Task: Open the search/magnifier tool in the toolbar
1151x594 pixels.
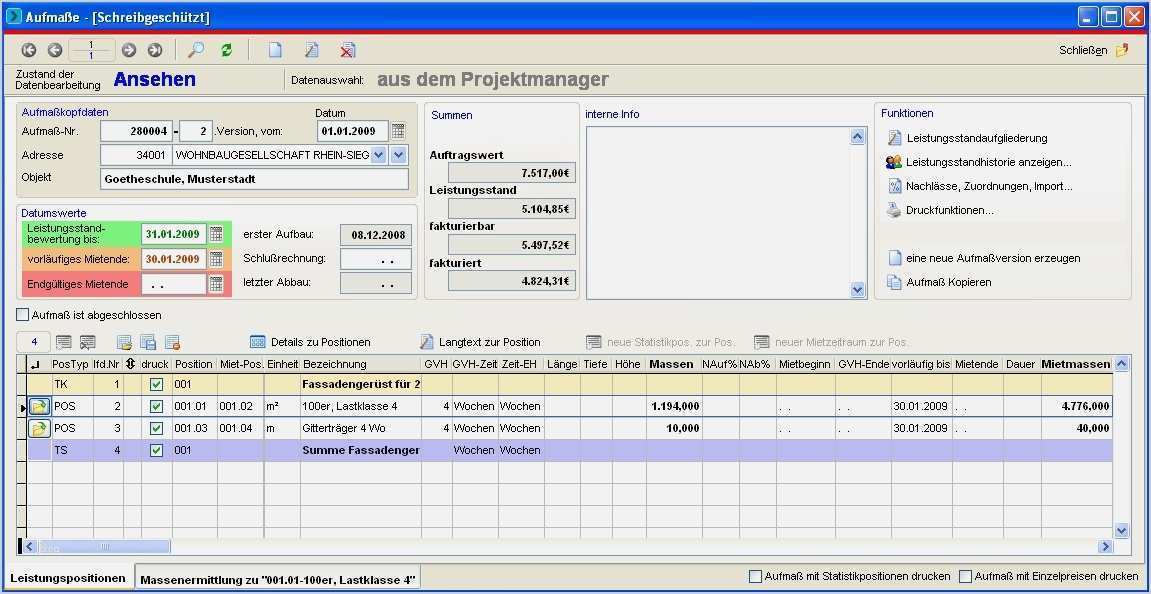Action: pyautogui.click(x=196, y=50)
